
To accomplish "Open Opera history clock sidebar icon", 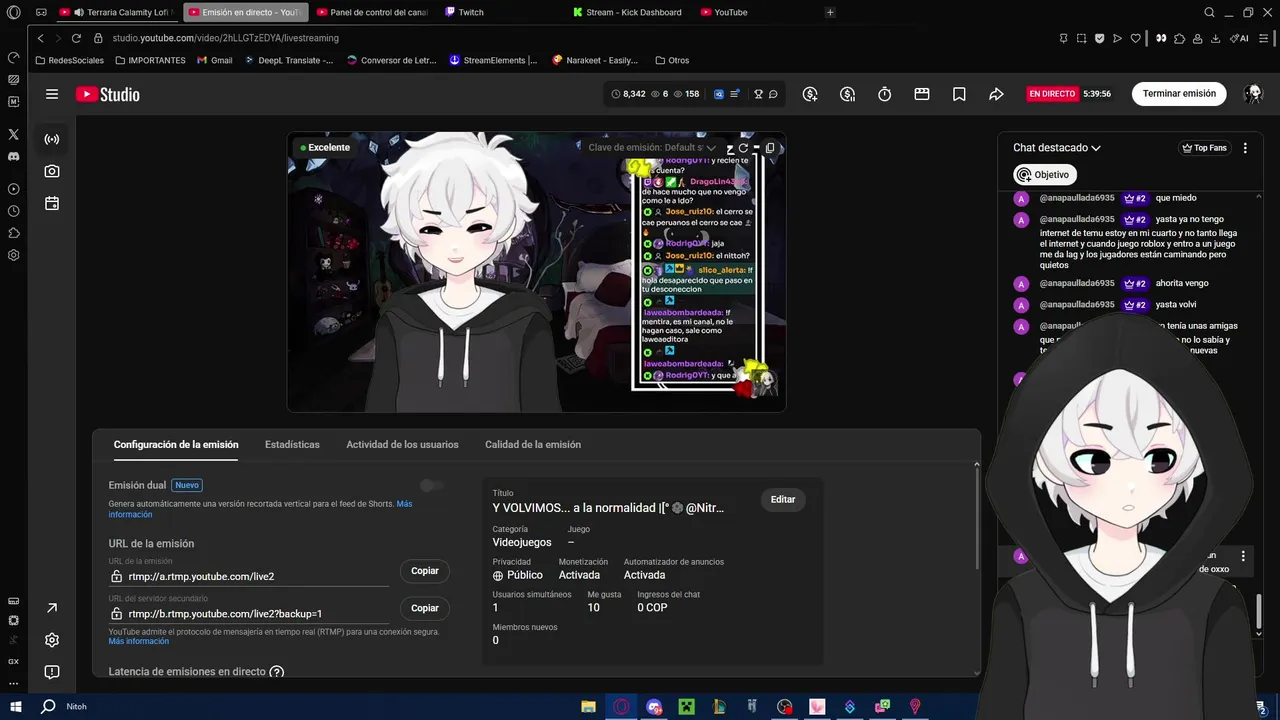I will point(13,211).
